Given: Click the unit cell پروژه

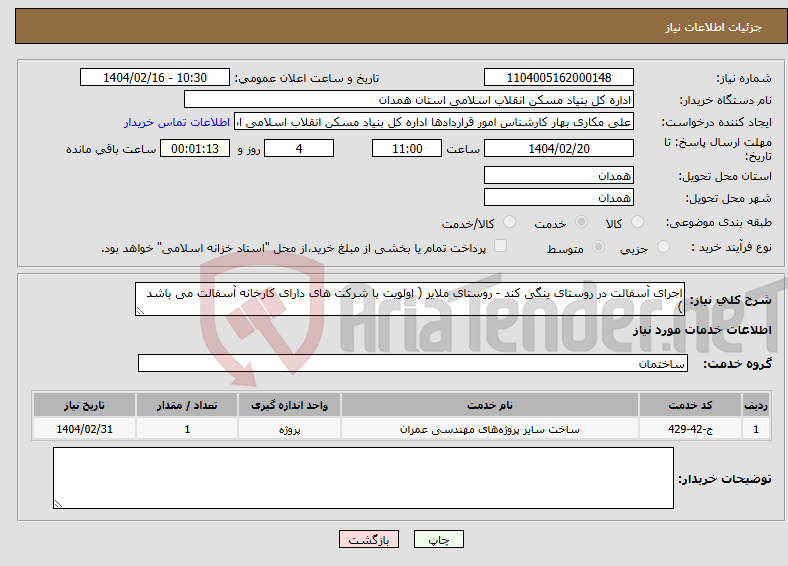Looking at the screenshot, I should (289, 429).
